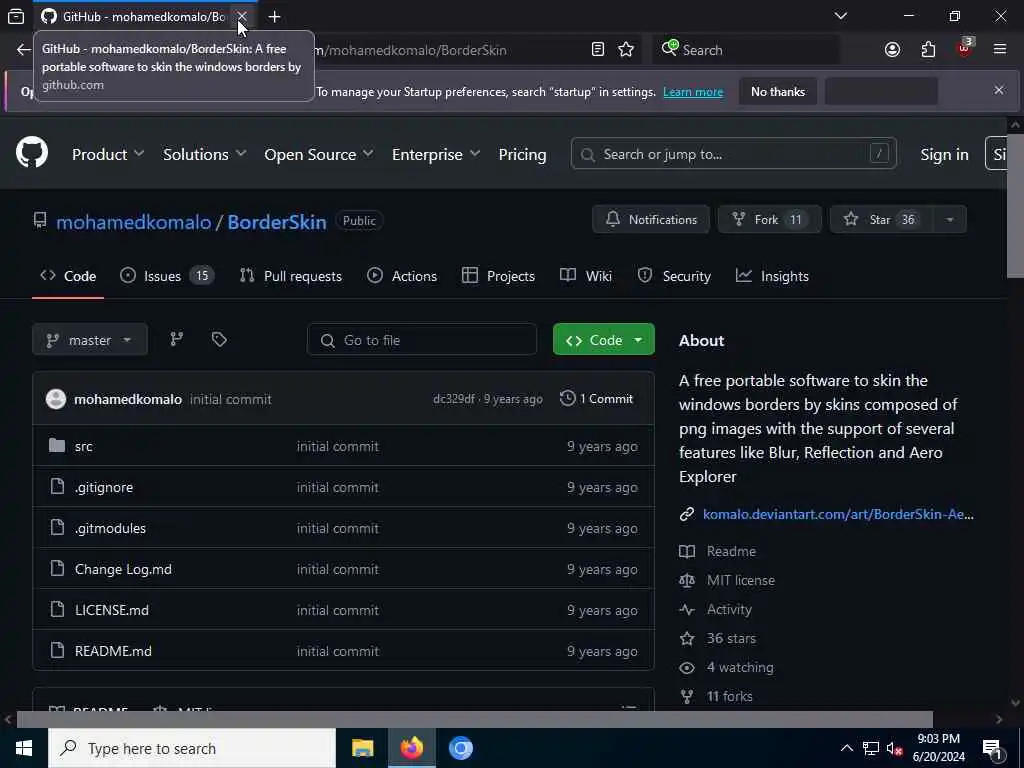Viewport: 1024px width, 768px height.
Task: Click the network tray icon
Action: coord(870,748)
